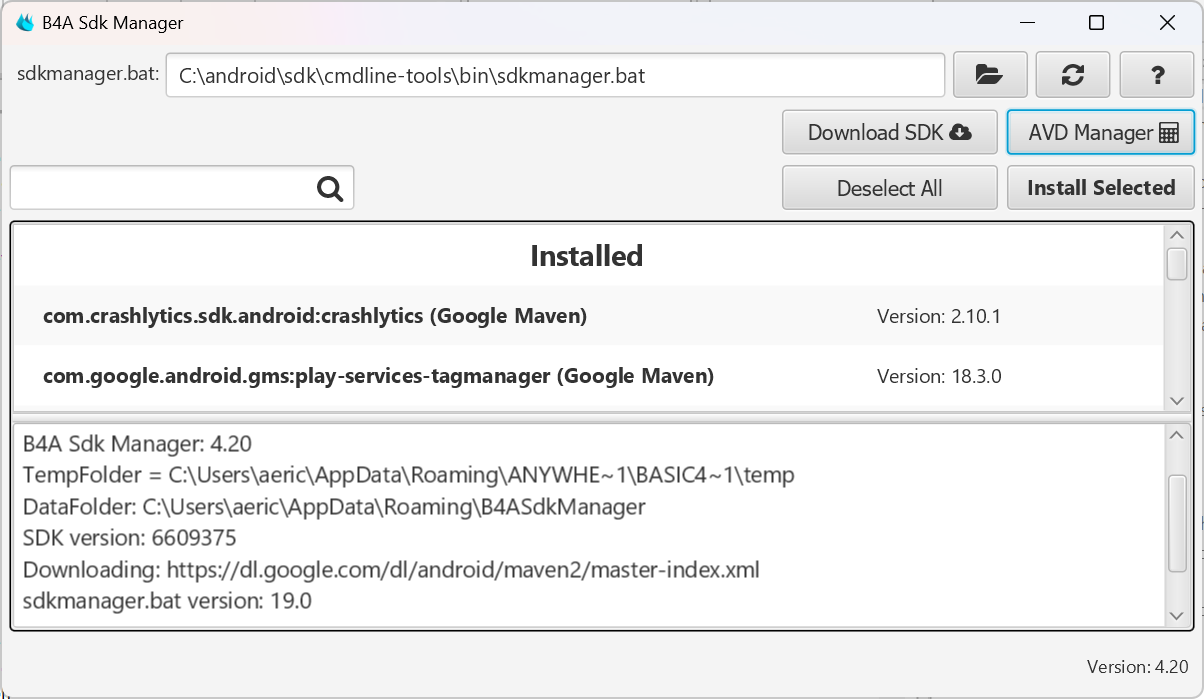Focus the package search box
Screen dimensions: 1204x699
[182, 188]
